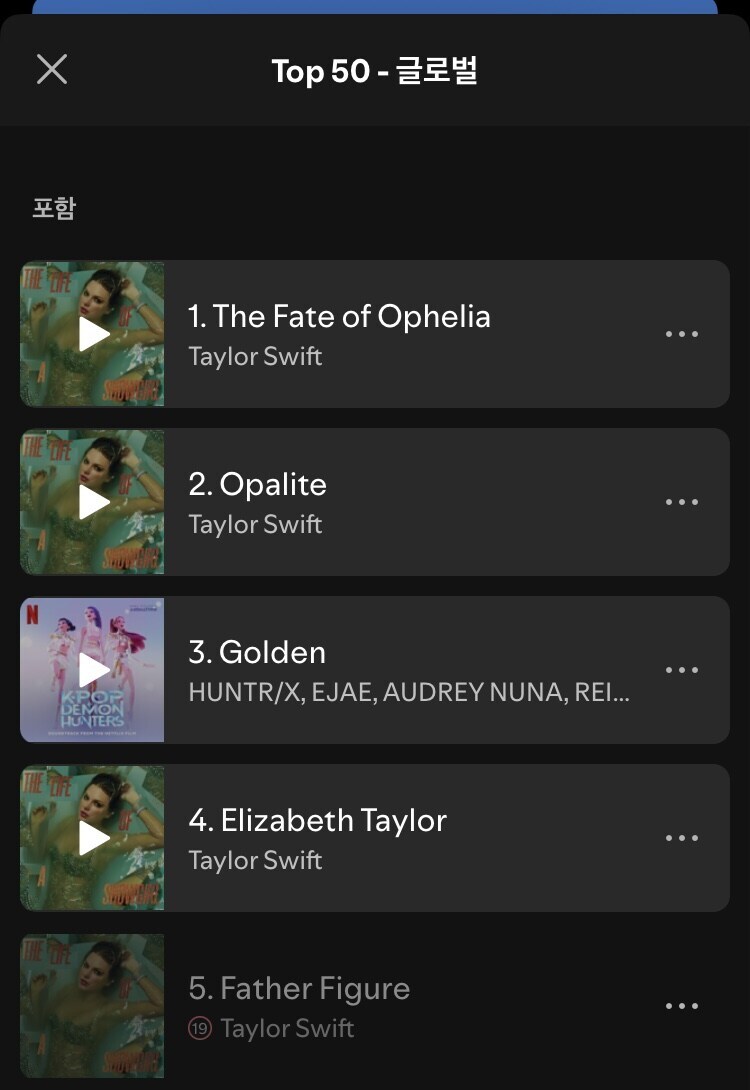Play The Fate of Ophelia track
This screenshot has height=1090, width=750.
tap(93, 334)
